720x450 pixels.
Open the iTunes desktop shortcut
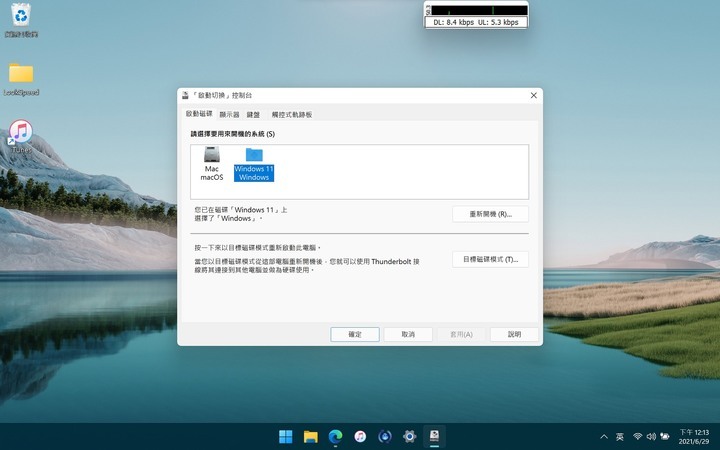(21, 133)
